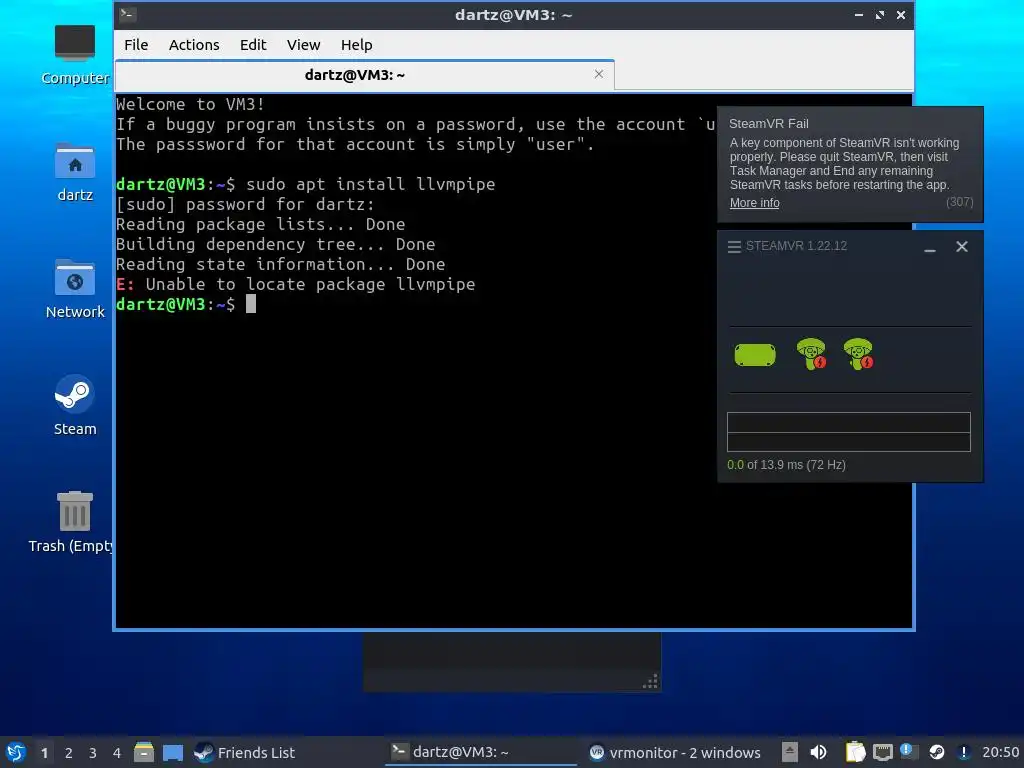Click the SteamVR frame timing graph
Viewport: 1024px width, 768px height.
[849, 432]
